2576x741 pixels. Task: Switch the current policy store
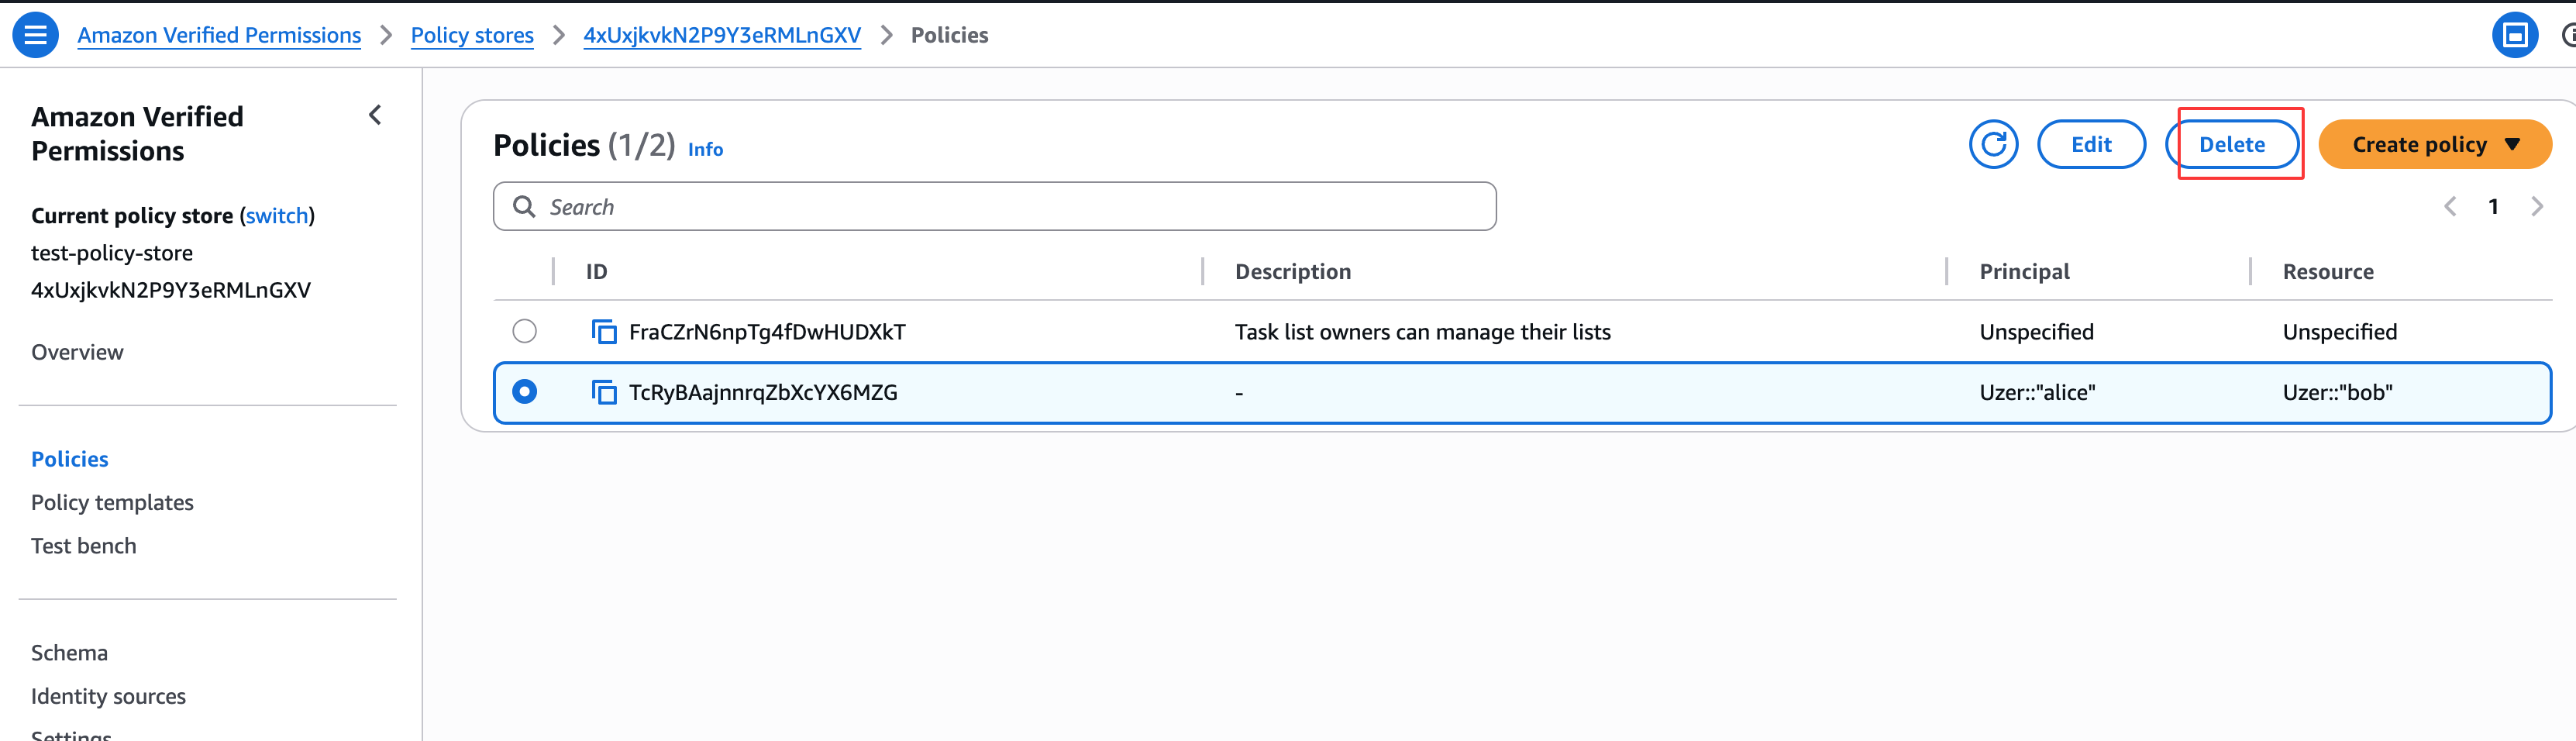tap(277, 216)
